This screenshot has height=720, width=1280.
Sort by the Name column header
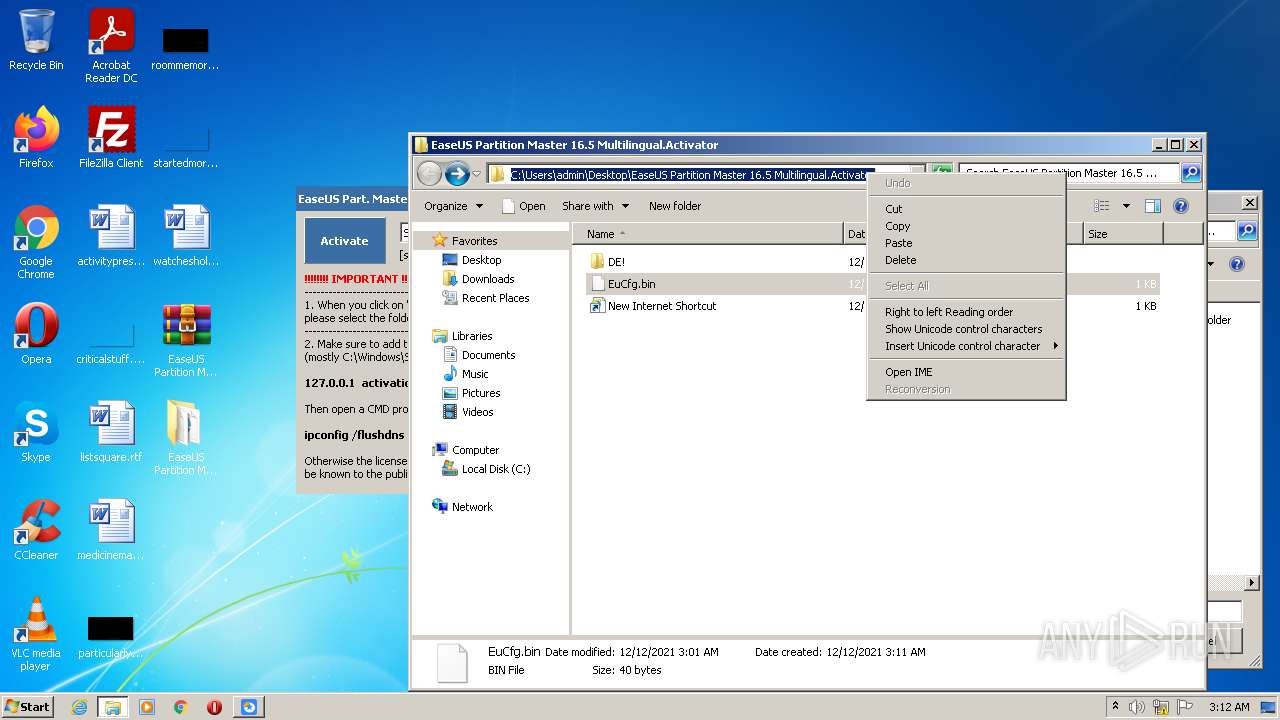tap(708, 234)
